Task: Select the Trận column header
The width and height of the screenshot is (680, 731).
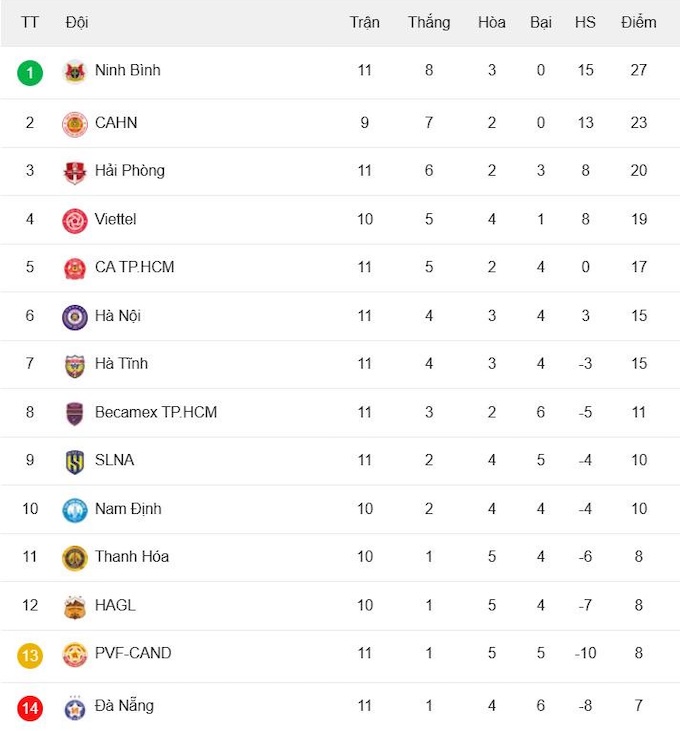Action: 365,22
